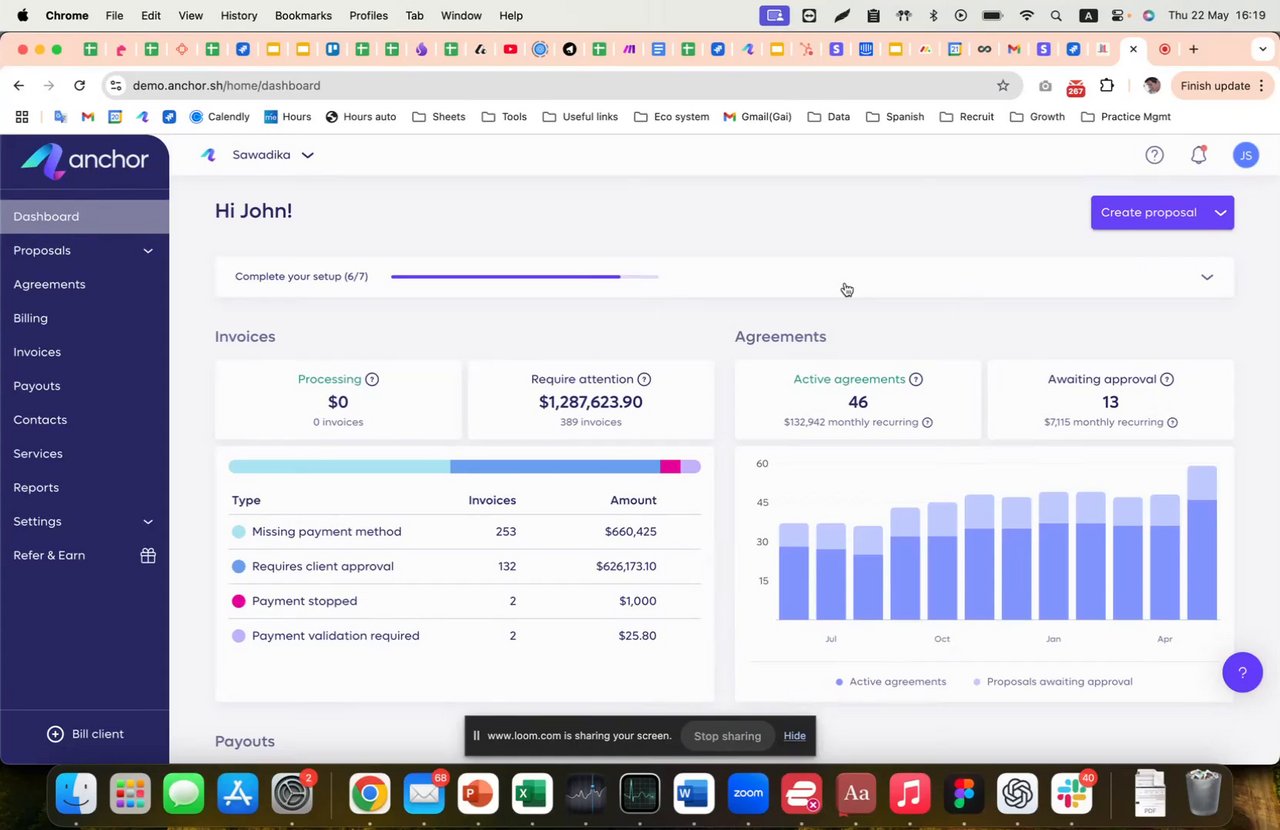The width and height of the screenshot is (1280, 830).
Task: Click info icon beside $132,942 monthly recurring
Action: tap(927, 422)
